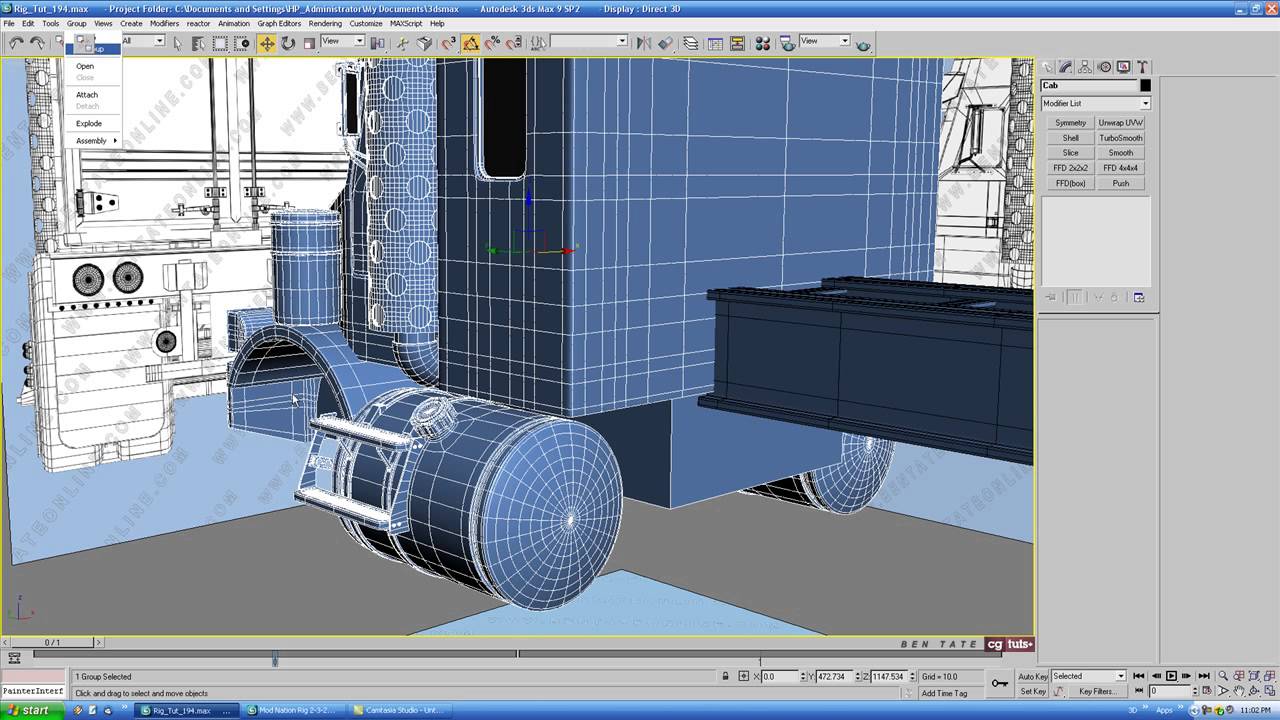Open the Rendering menu
The width and height of the screenshot is (1280, 720).
click(x=325, y=23)
